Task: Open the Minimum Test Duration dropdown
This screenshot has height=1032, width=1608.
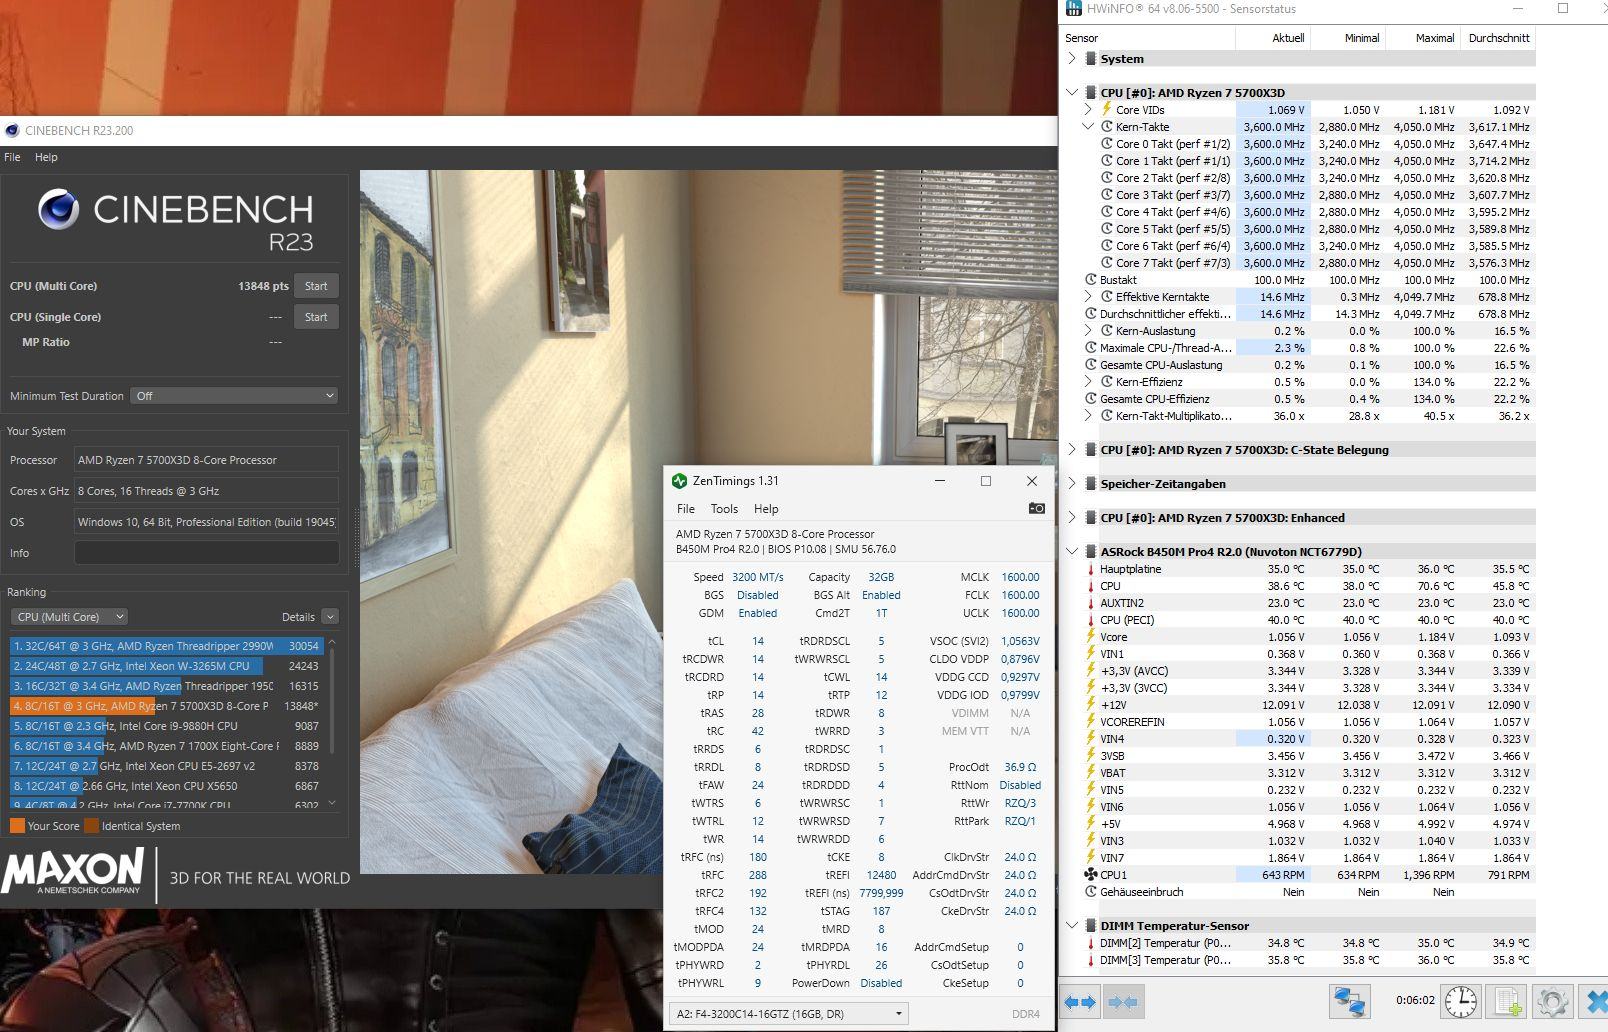Action: pos(235,396)
